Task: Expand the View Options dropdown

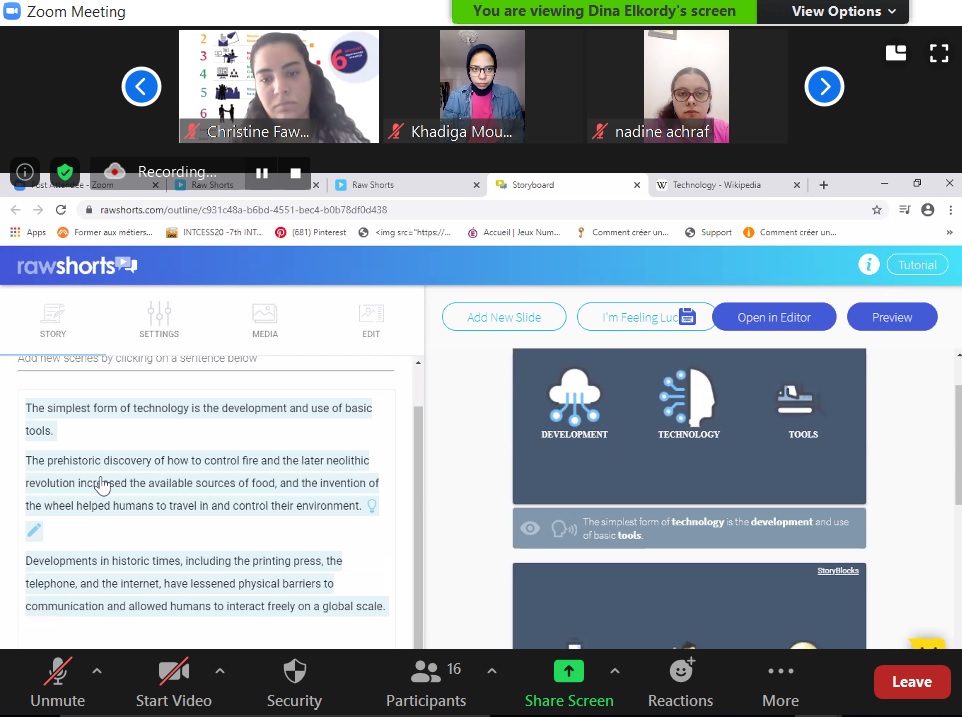Action: tap(836, 12)
